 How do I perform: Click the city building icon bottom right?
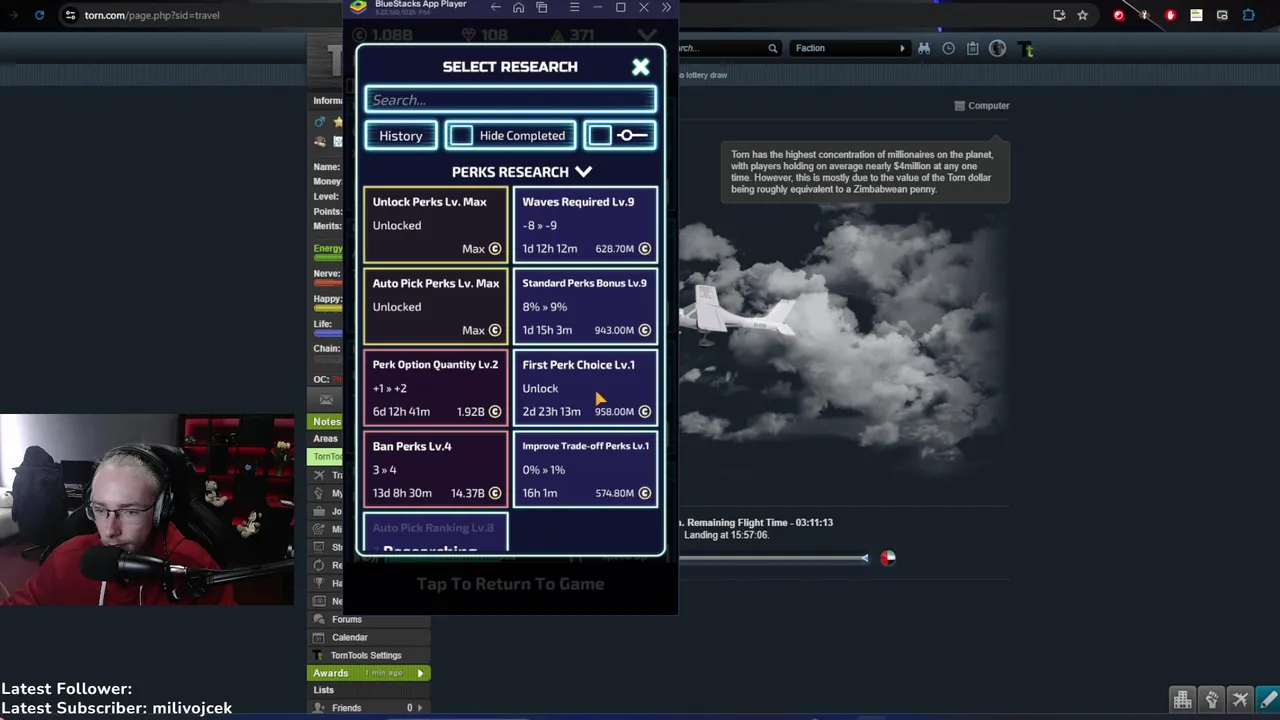tap(1183, 699)
